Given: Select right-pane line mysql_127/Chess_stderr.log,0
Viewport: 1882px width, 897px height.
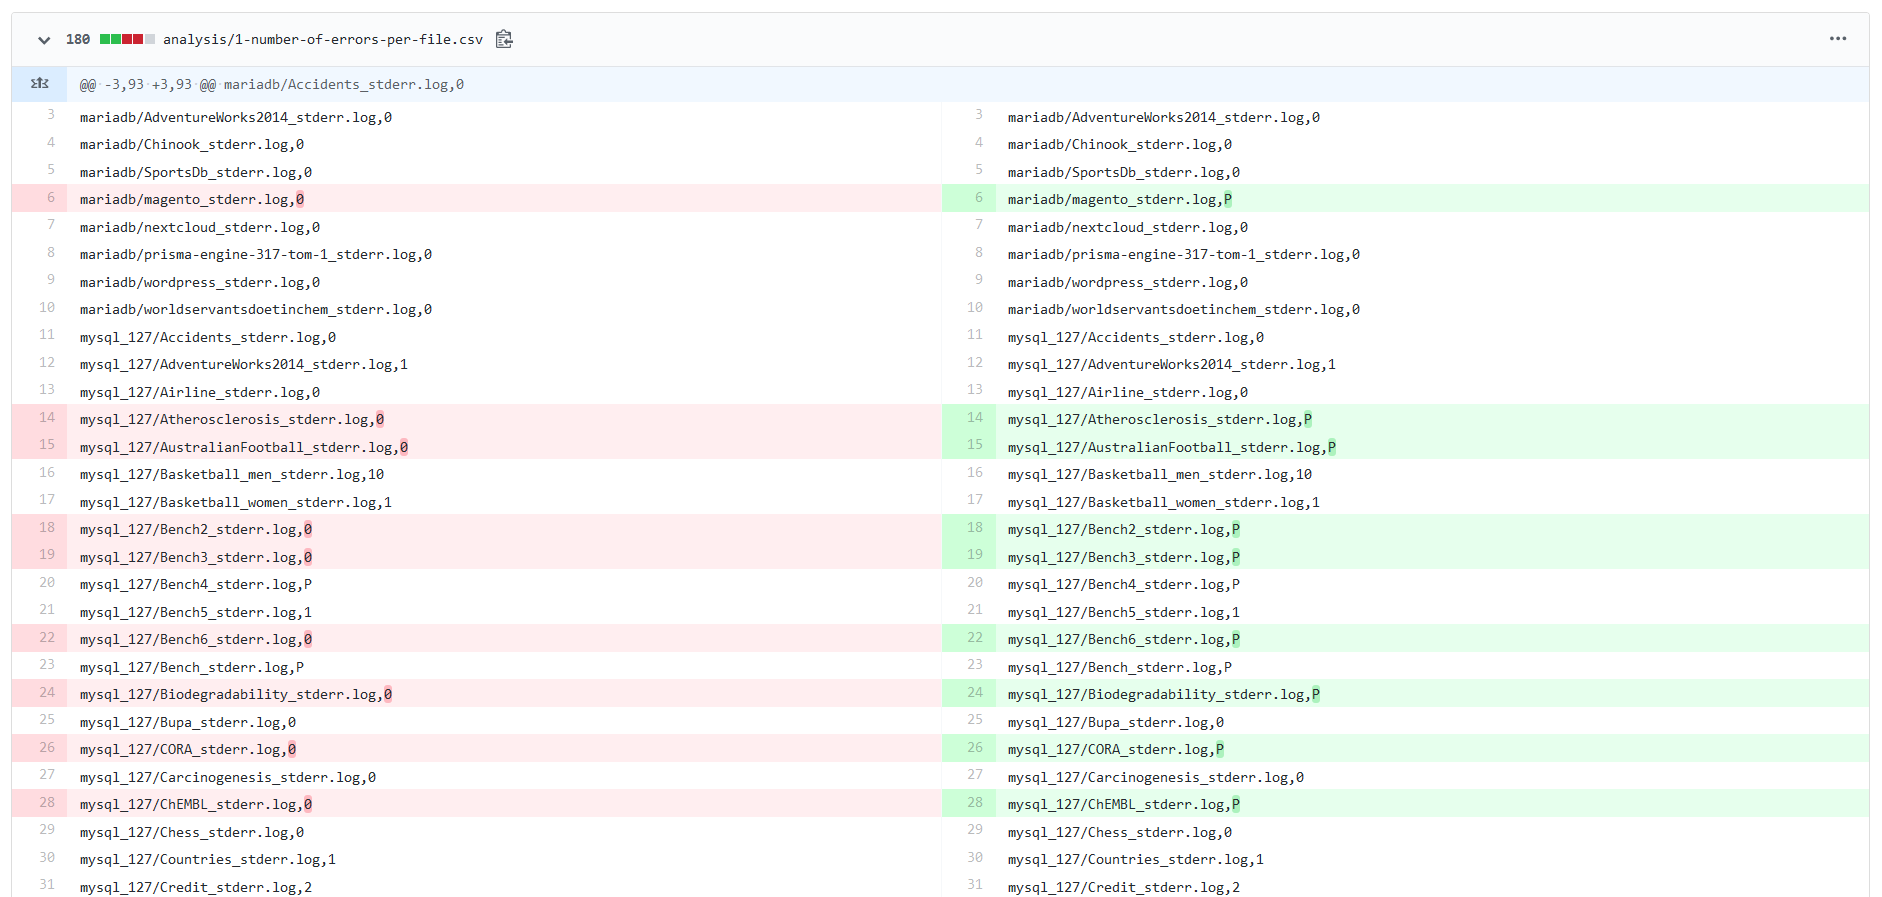Looking at the screenshot, I should click(1120, 833).
